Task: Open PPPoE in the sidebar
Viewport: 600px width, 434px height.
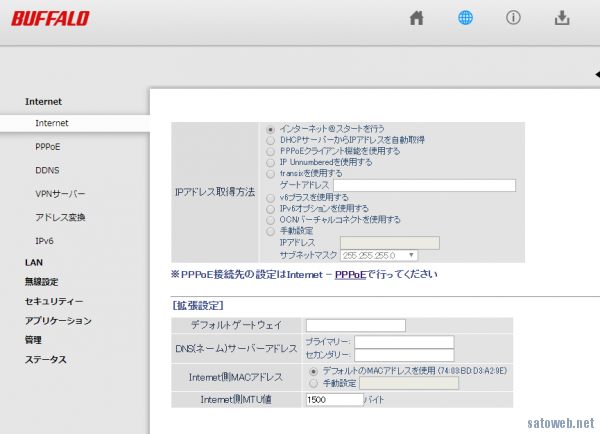Action: click(48, 147)
